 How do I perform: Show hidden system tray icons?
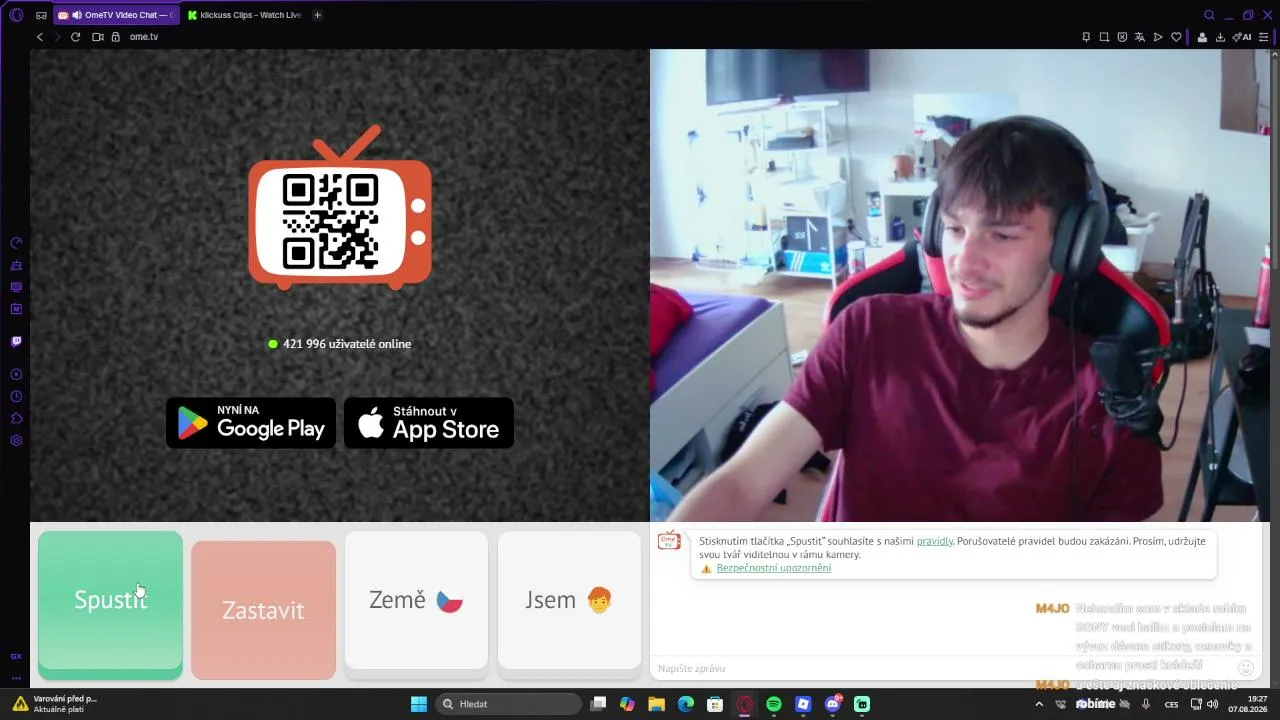pos(1039,704)
